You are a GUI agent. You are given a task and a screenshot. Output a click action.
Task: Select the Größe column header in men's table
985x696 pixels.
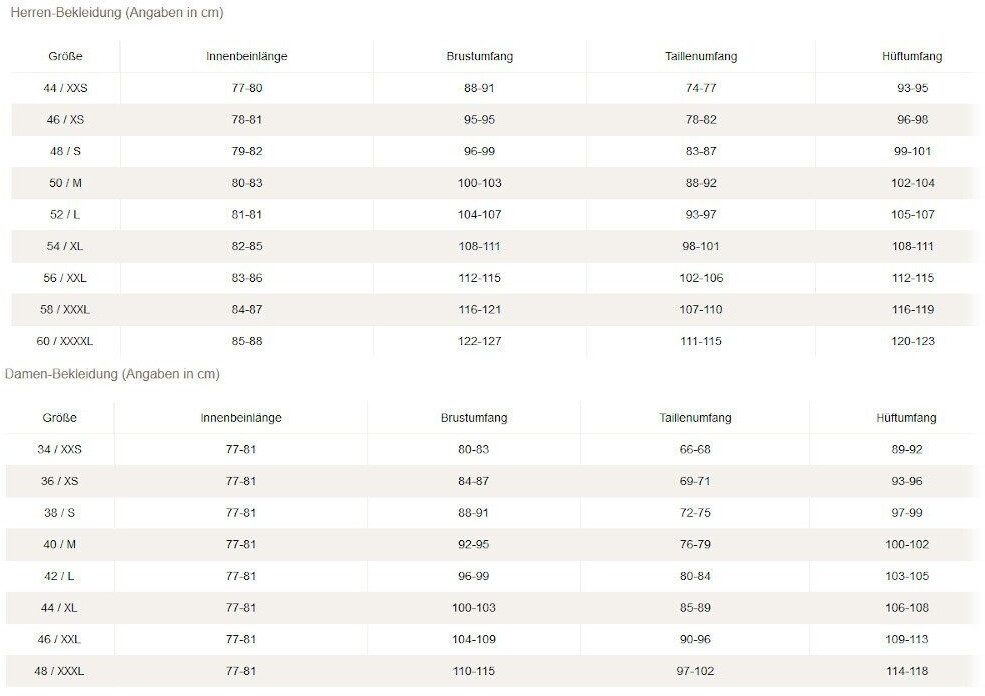pyautogui.click(x=65, y=57)
